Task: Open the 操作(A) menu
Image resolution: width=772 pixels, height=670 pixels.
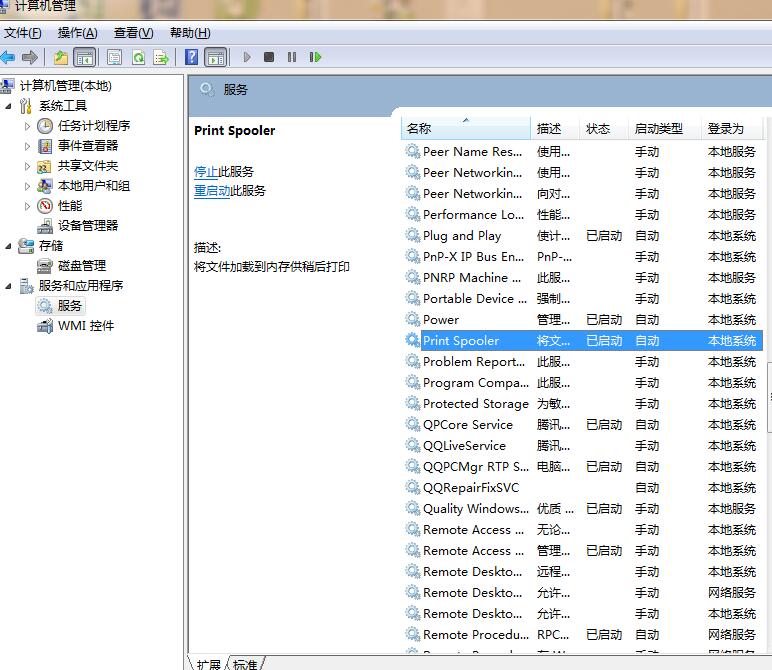Action: pyautogui.click(x=77, y=33)
